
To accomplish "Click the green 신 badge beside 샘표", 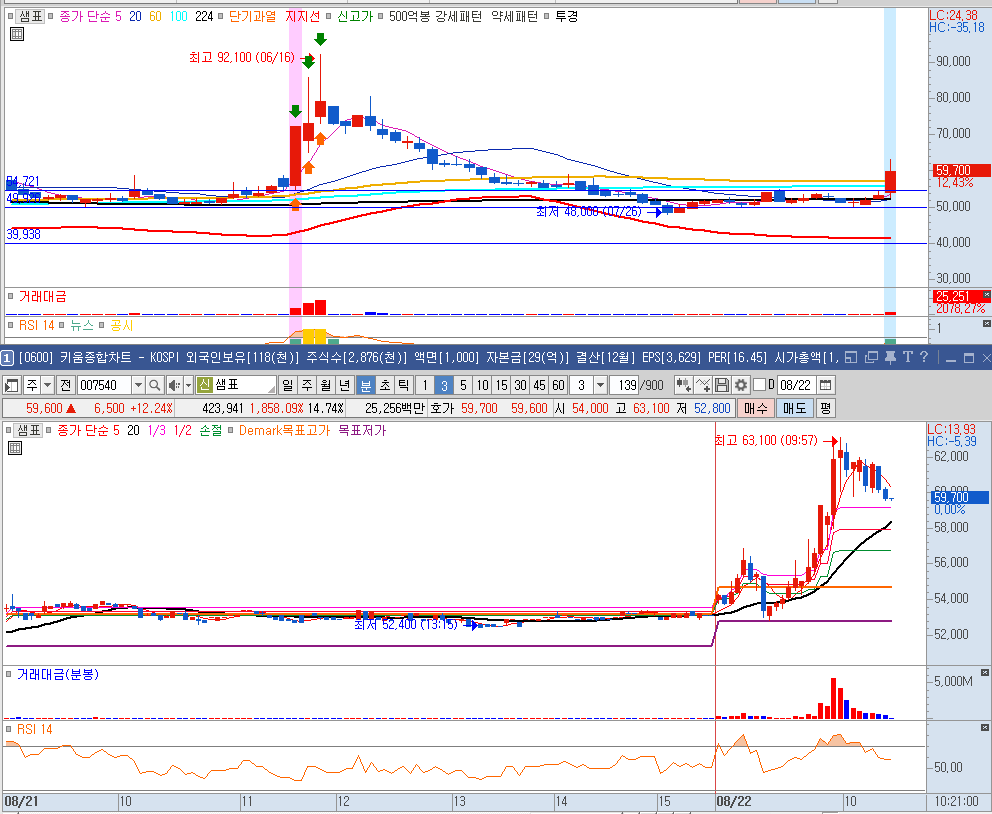I will [204, 385].
